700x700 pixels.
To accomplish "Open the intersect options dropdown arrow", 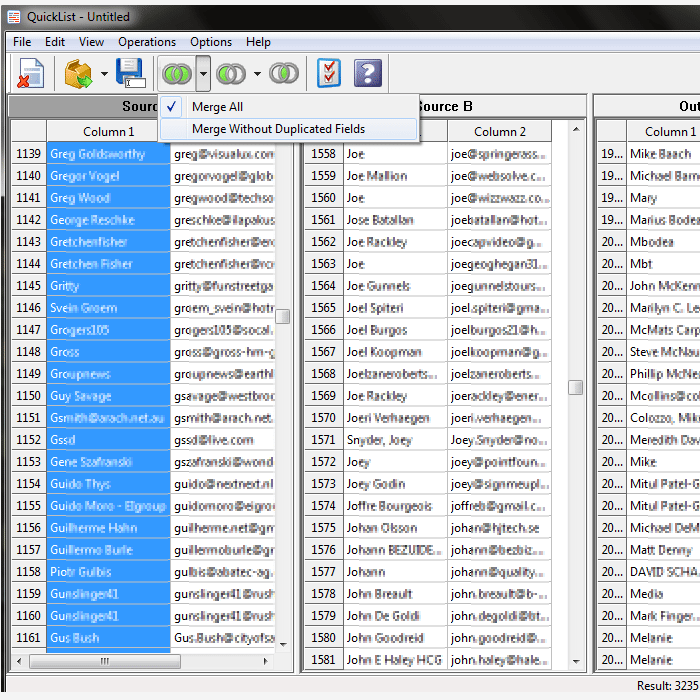I will coord(257,74).
